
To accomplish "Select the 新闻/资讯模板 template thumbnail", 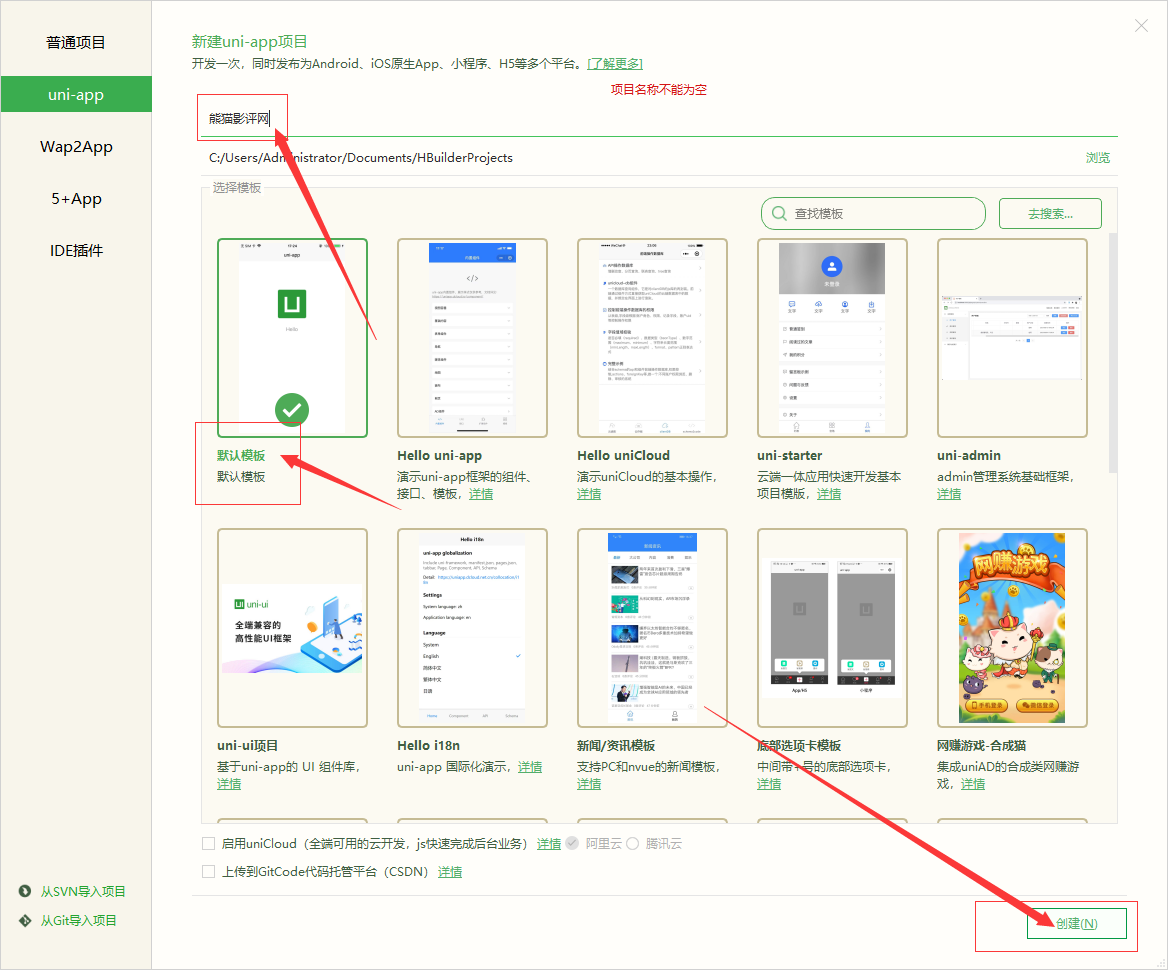I will point(653,628).
